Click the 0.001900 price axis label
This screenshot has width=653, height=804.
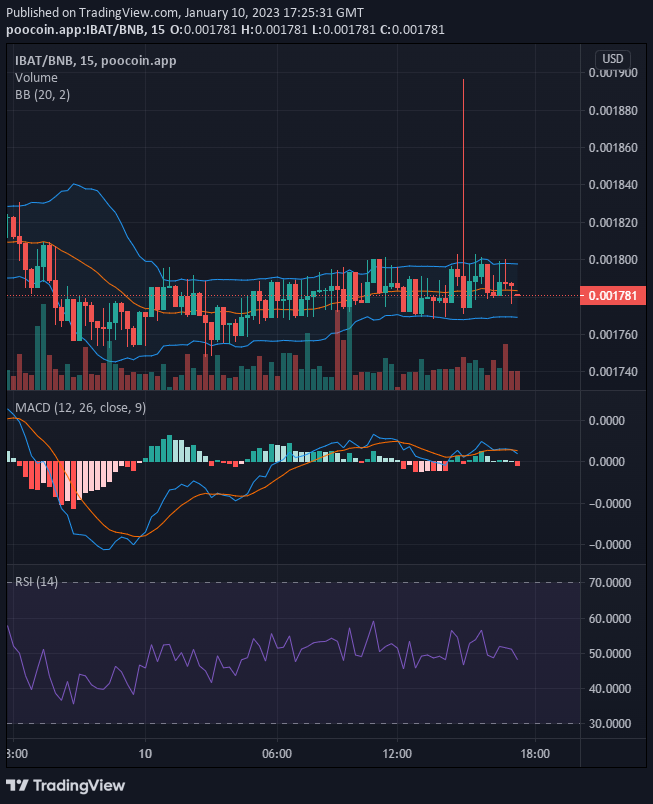(613, 73)
